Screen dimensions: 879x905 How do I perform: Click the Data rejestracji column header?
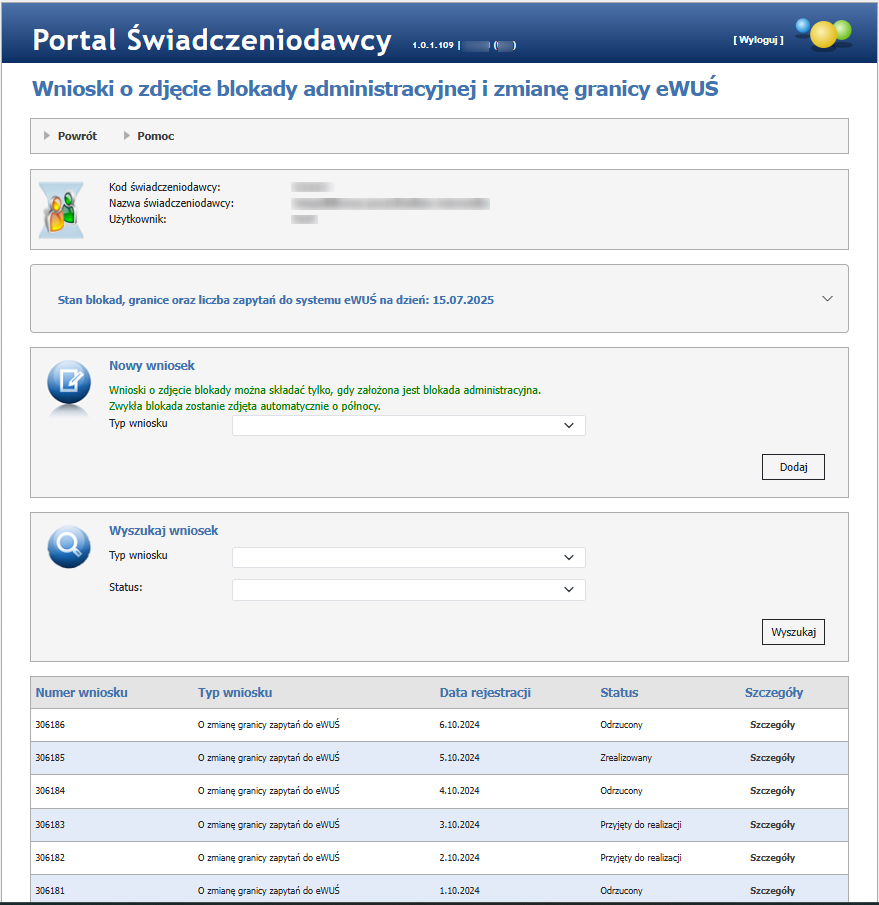coord(485,692)
